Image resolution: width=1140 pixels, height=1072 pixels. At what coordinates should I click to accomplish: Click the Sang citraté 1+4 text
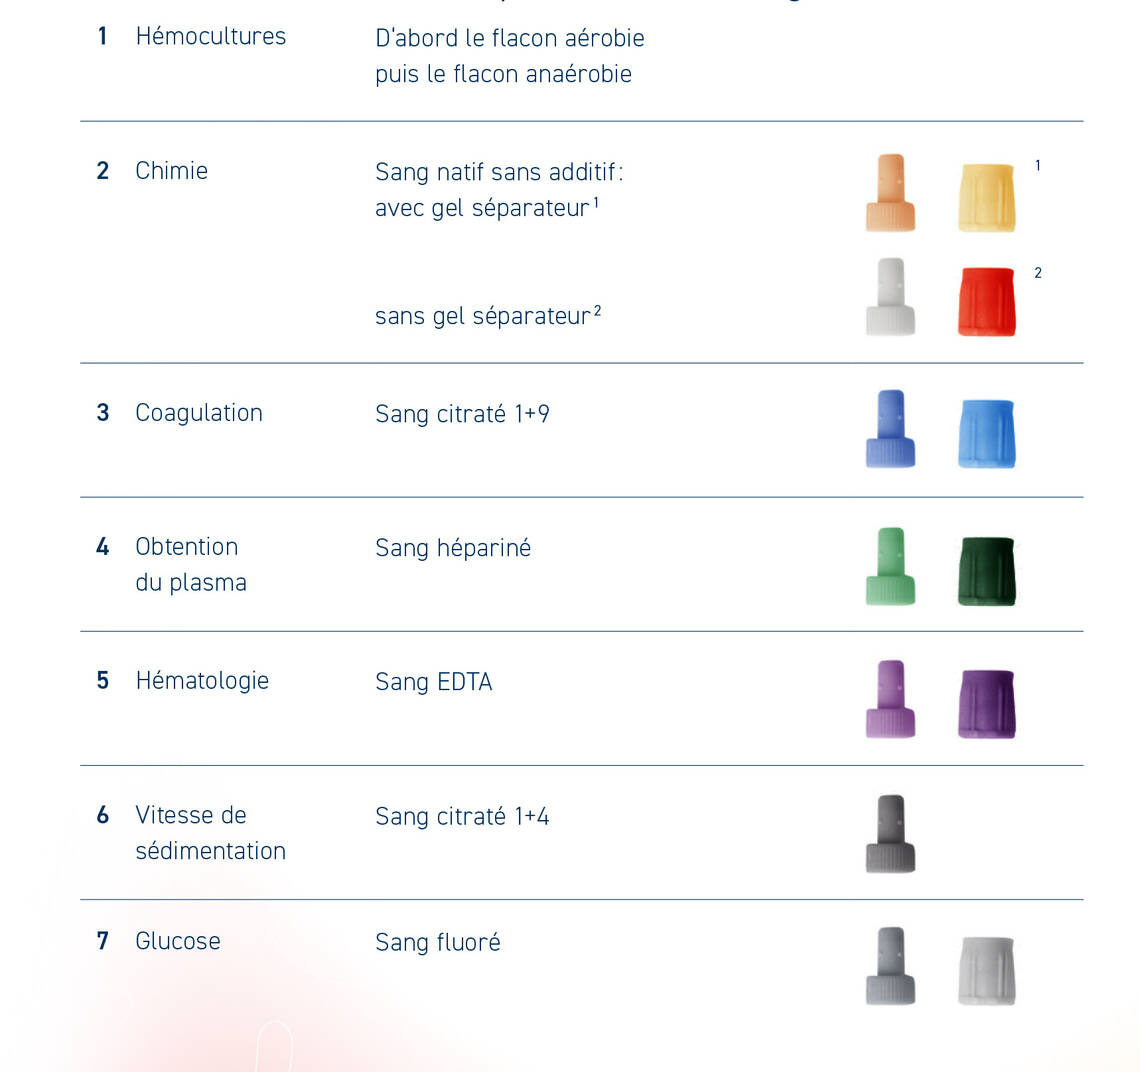coord(462,816)
